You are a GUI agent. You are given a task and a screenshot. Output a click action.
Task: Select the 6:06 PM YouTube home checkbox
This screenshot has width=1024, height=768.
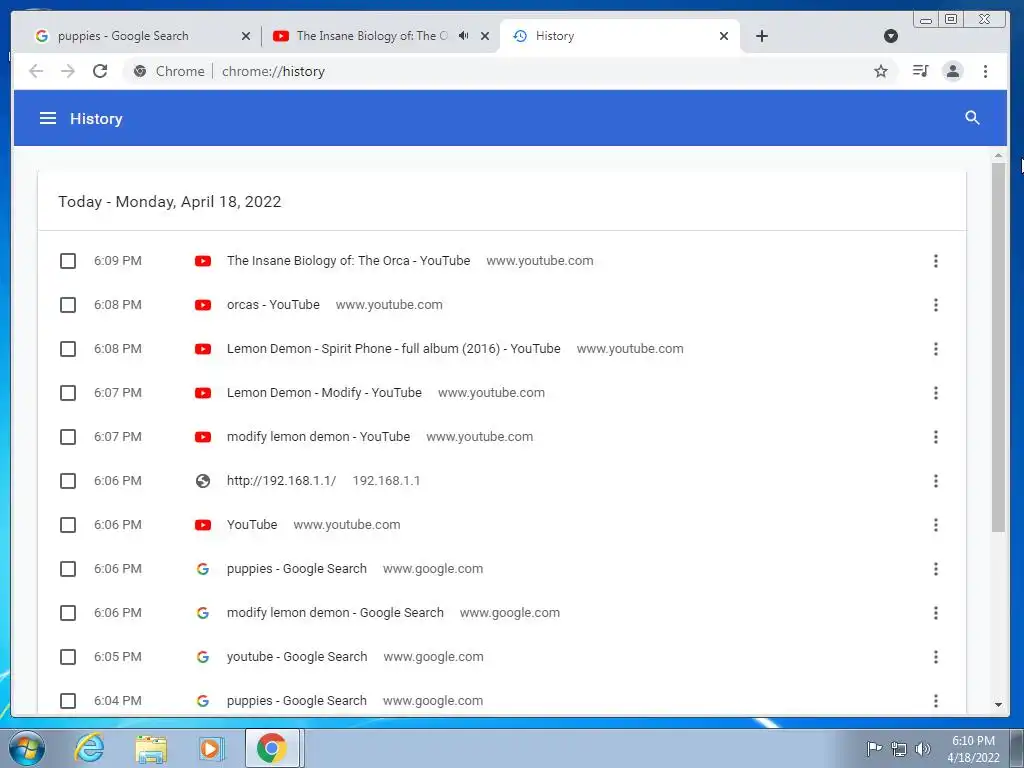pyautogui.click(x=68, y=525)
